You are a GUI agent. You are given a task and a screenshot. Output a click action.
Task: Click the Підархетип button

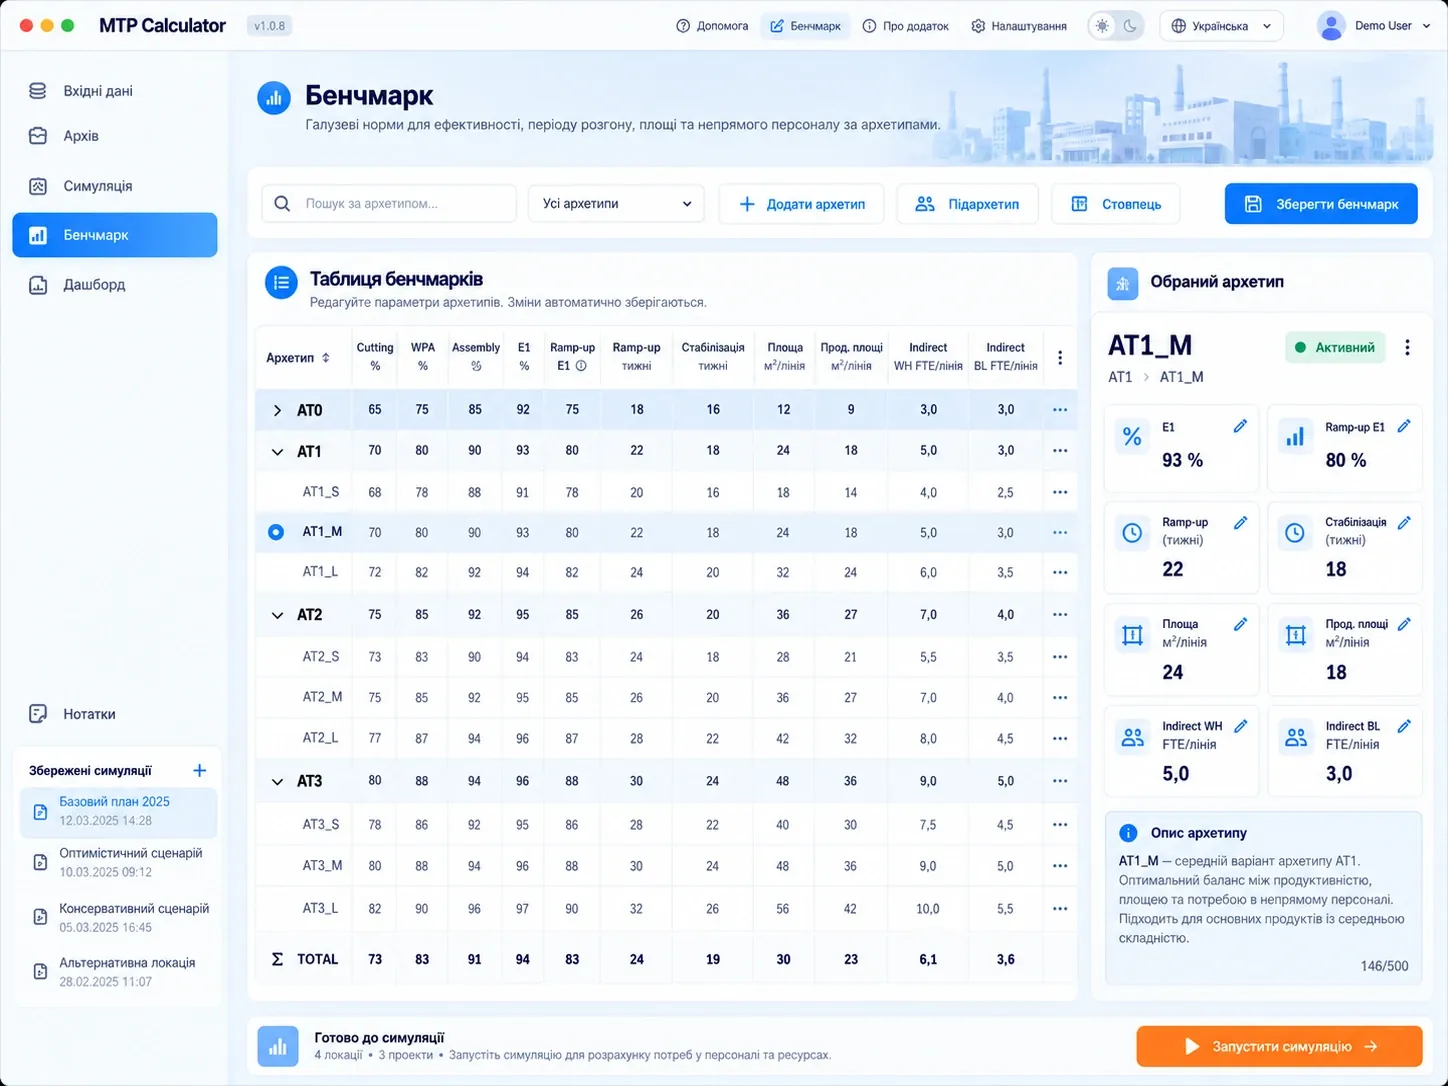pos(967,204)
